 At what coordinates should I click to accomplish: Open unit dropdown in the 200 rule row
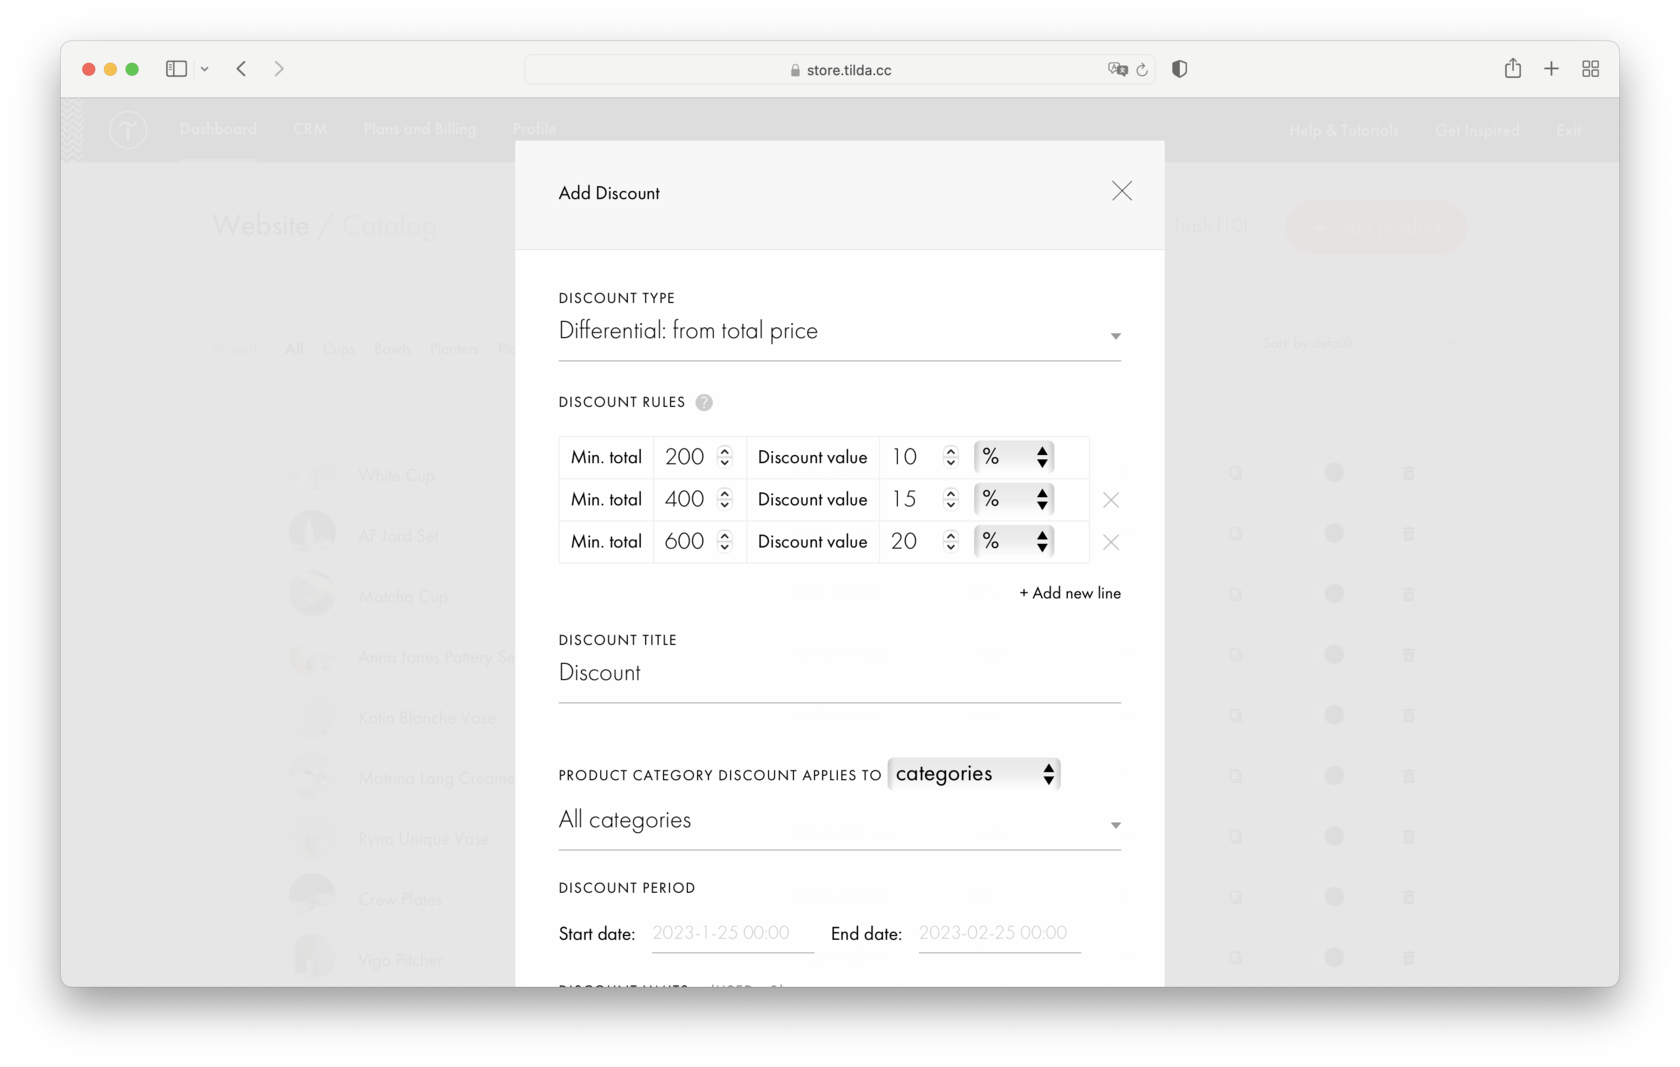click(1014, 457)
